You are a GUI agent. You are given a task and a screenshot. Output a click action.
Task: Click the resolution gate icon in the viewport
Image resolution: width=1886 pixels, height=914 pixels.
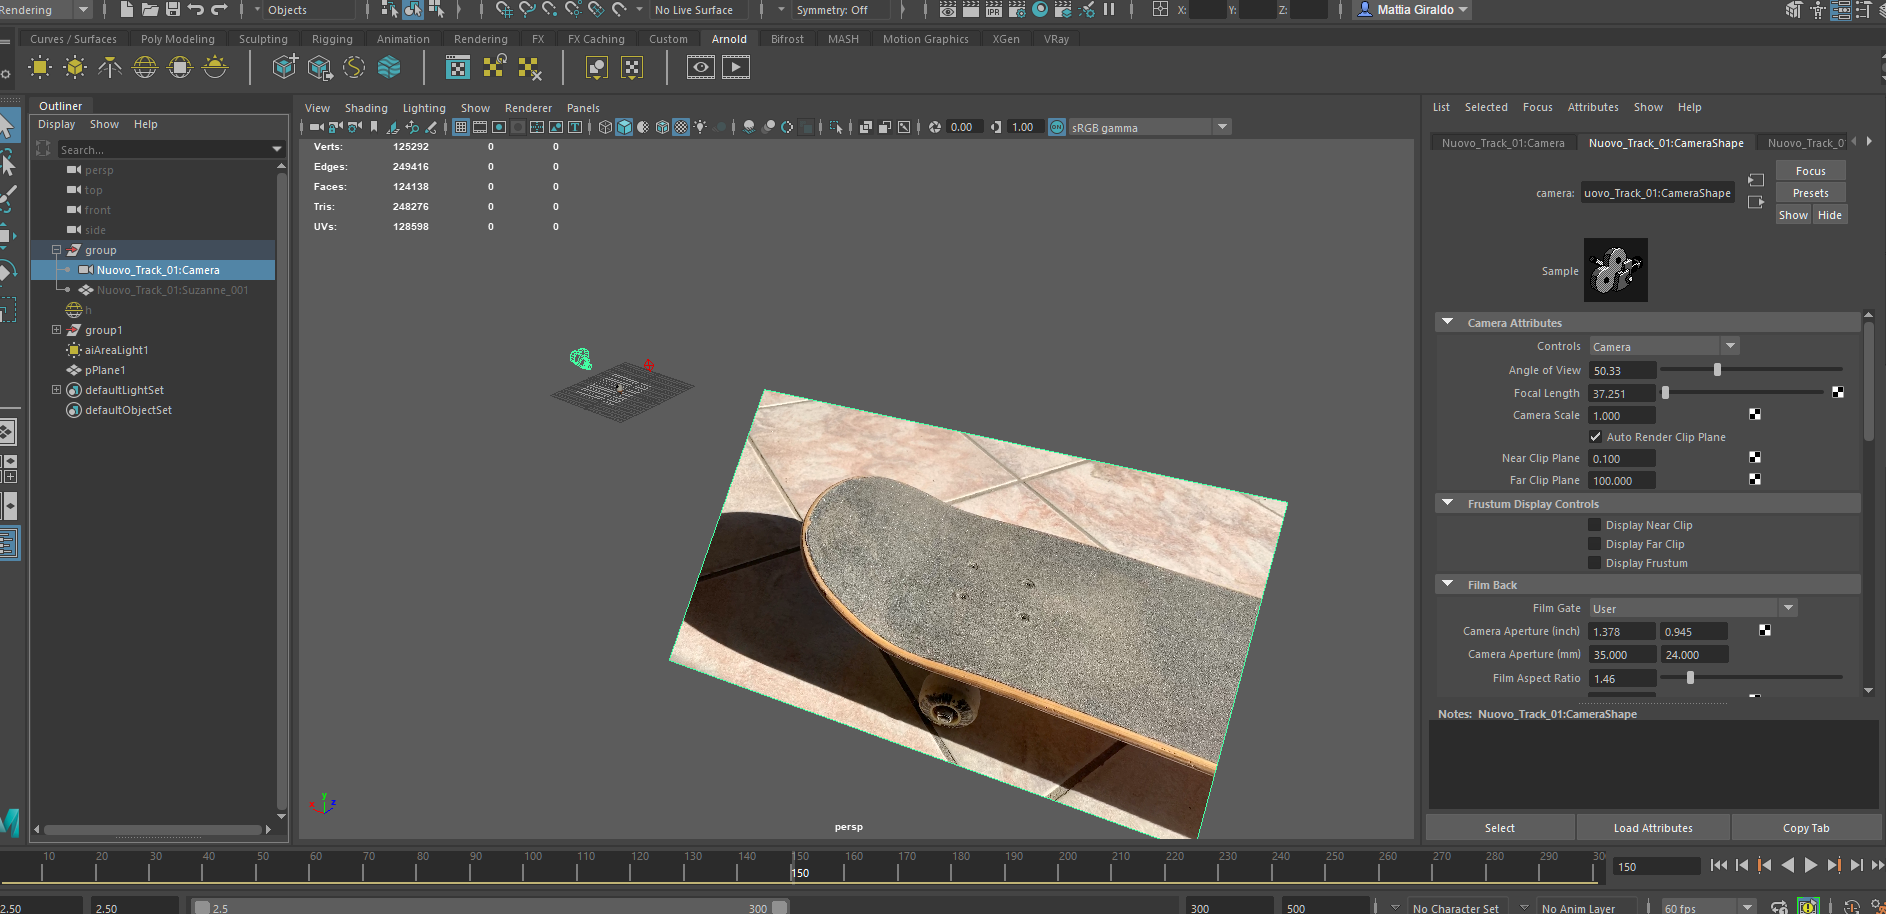tap(499, 127)
